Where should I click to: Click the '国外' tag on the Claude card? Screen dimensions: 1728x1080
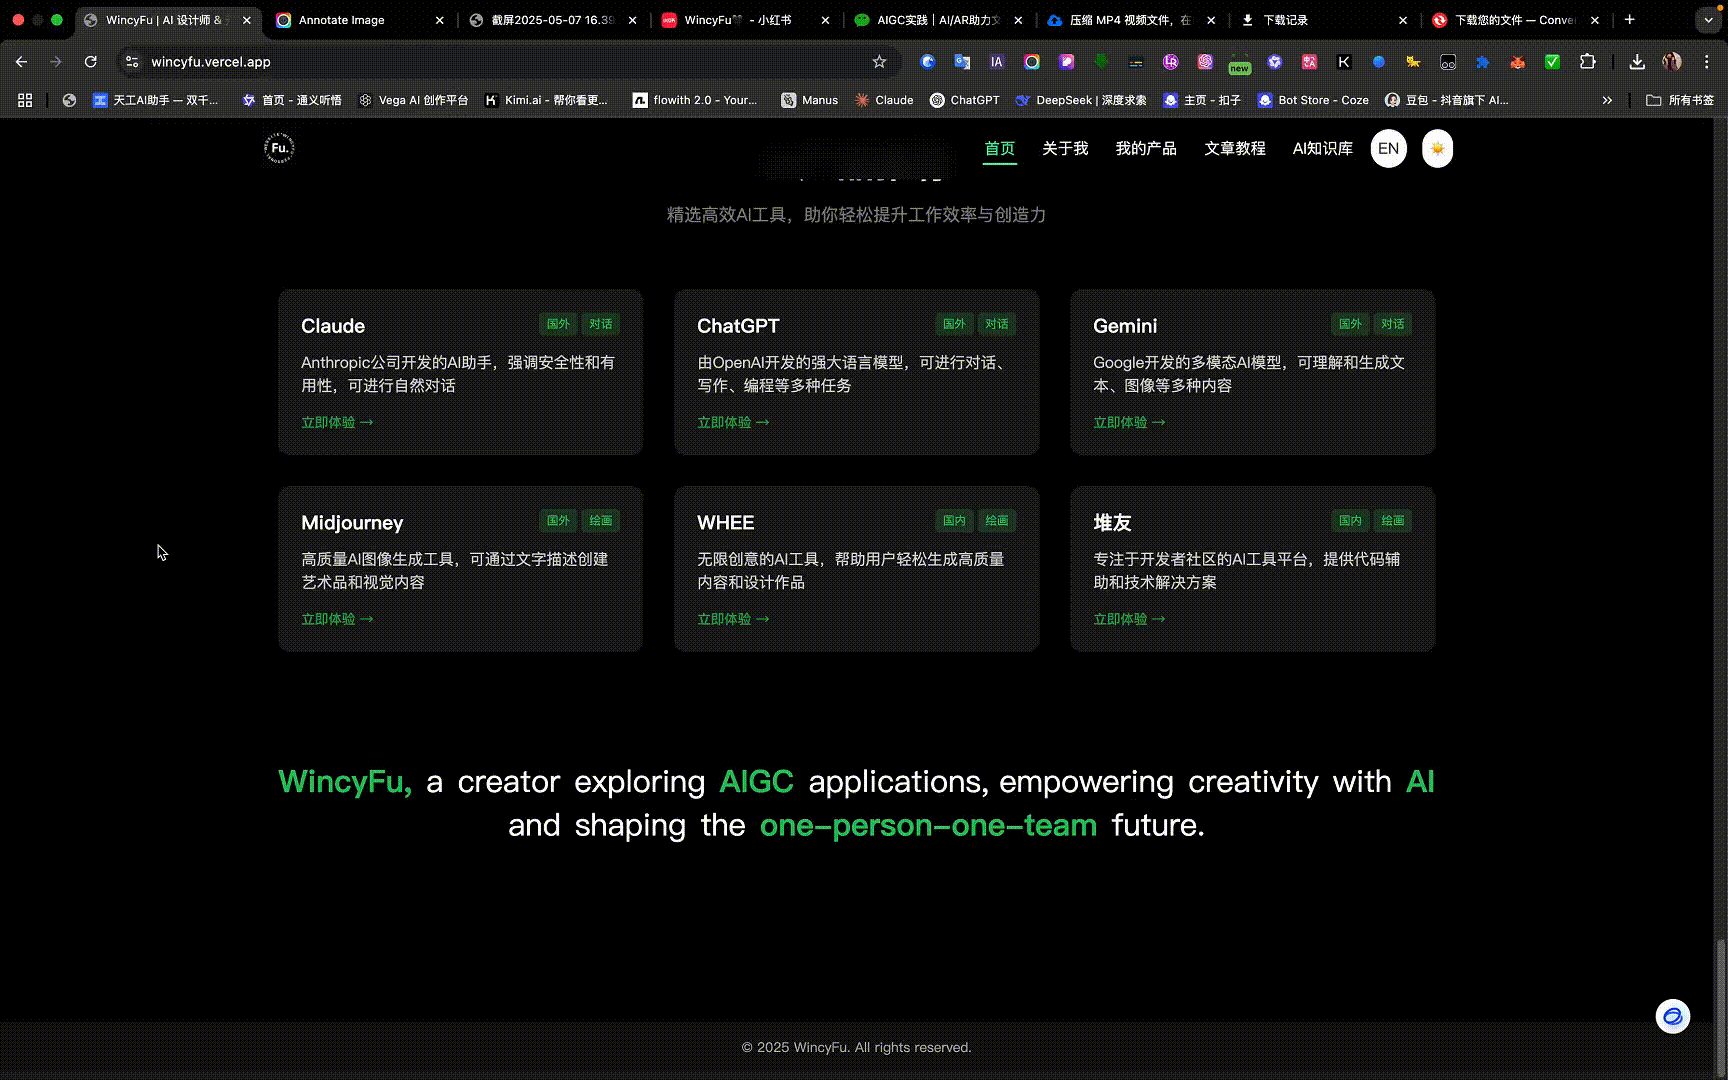tap(558, 324)
